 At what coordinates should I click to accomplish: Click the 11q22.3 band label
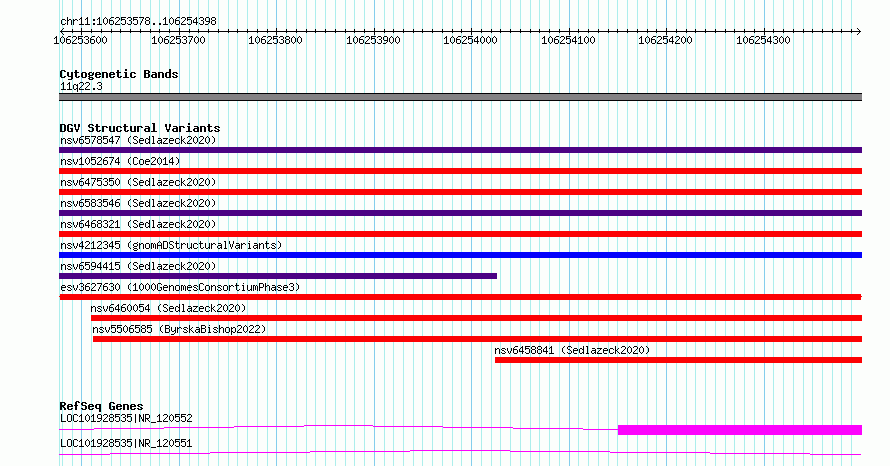81,86
